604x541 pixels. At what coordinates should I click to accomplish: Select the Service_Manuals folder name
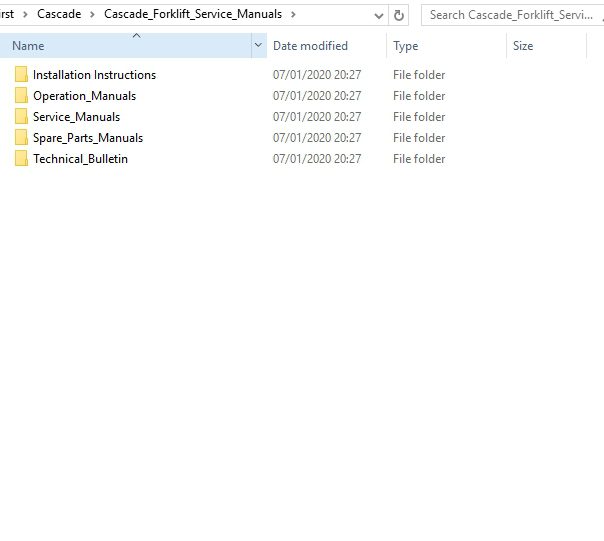coord(76,117)
